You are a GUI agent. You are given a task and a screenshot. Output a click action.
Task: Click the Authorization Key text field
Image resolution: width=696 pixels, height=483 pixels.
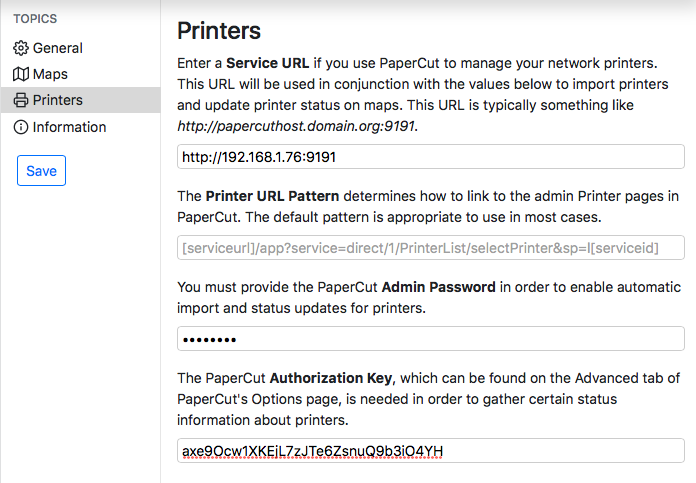(431, 451)
